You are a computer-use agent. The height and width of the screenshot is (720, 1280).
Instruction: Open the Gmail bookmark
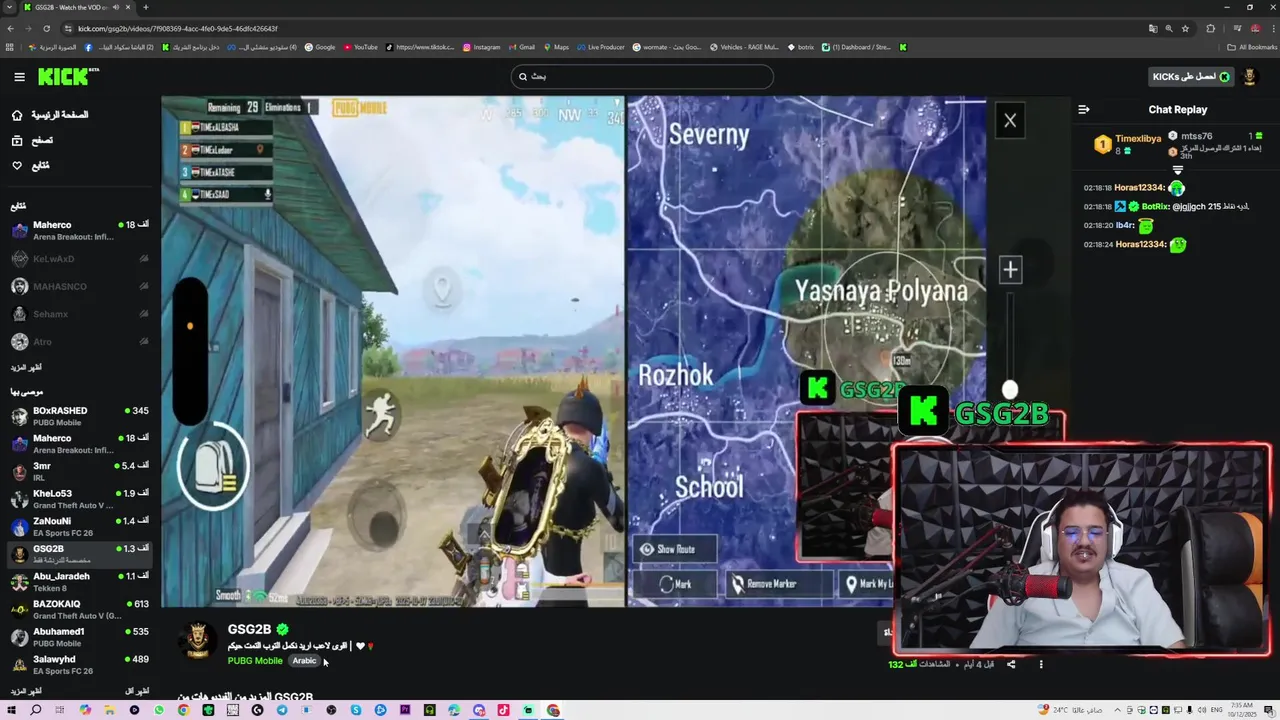click(x=521, y=47)
